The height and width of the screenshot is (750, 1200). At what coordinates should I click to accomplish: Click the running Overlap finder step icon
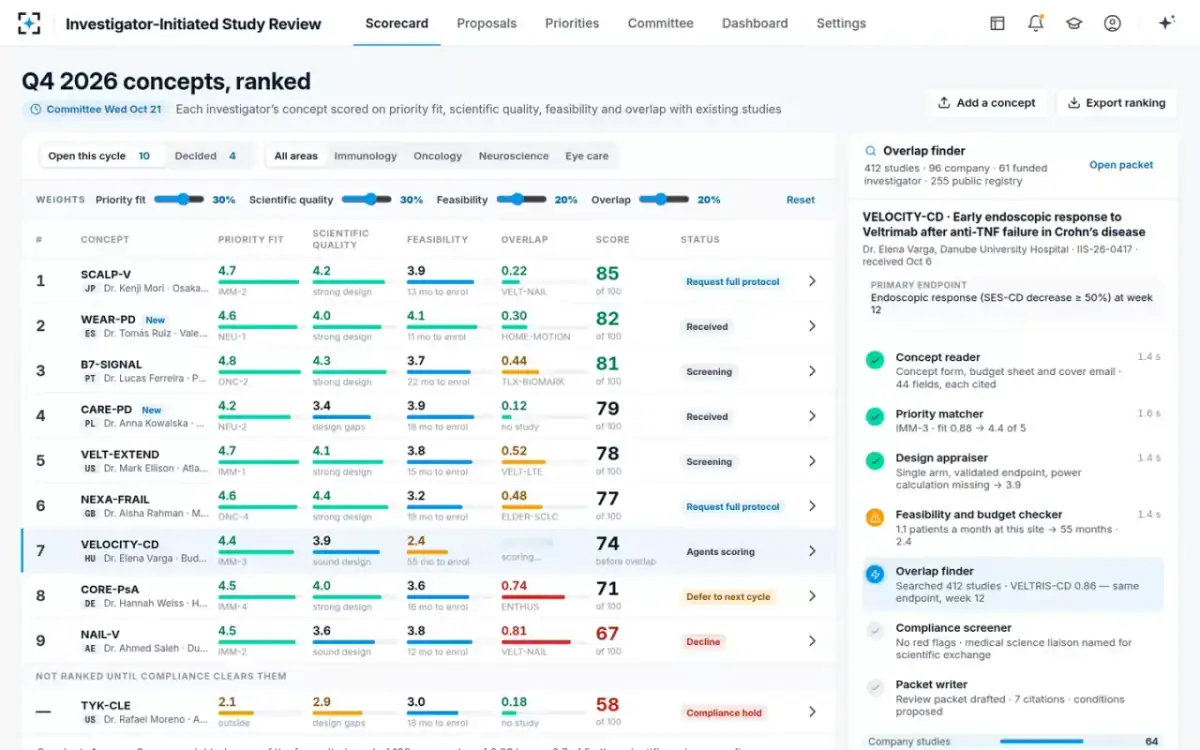click(x=875, y=574)
